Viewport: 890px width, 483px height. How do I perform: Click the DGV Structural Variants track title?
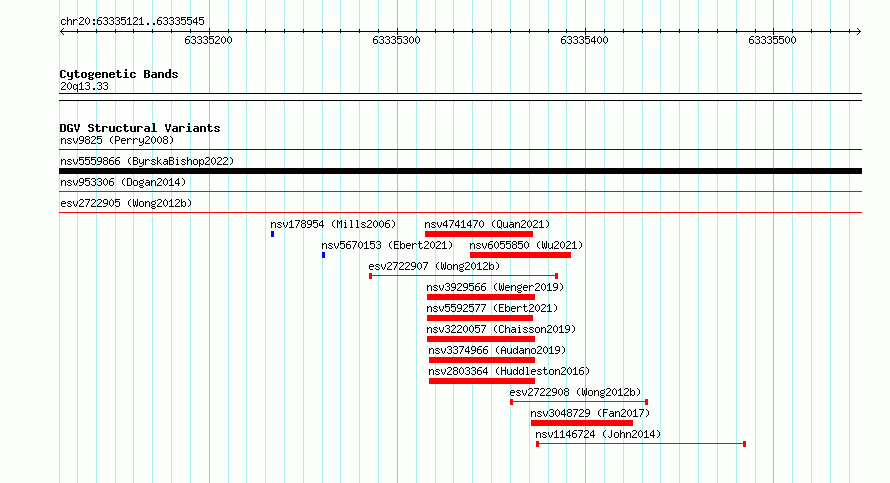tap(140, 128)
